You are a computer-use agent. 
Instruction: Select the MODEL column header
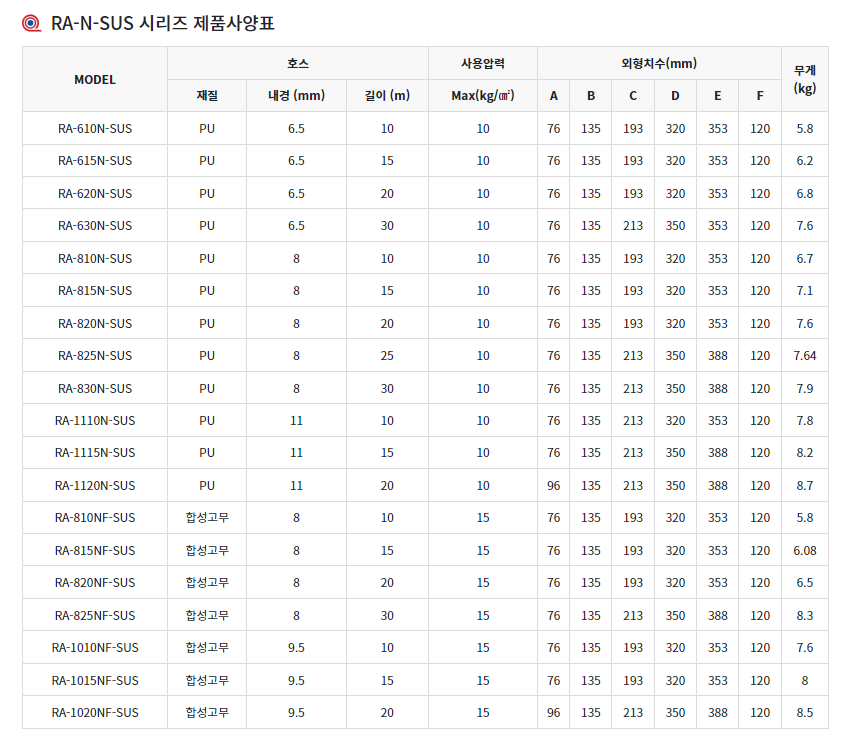pos(95,80)
